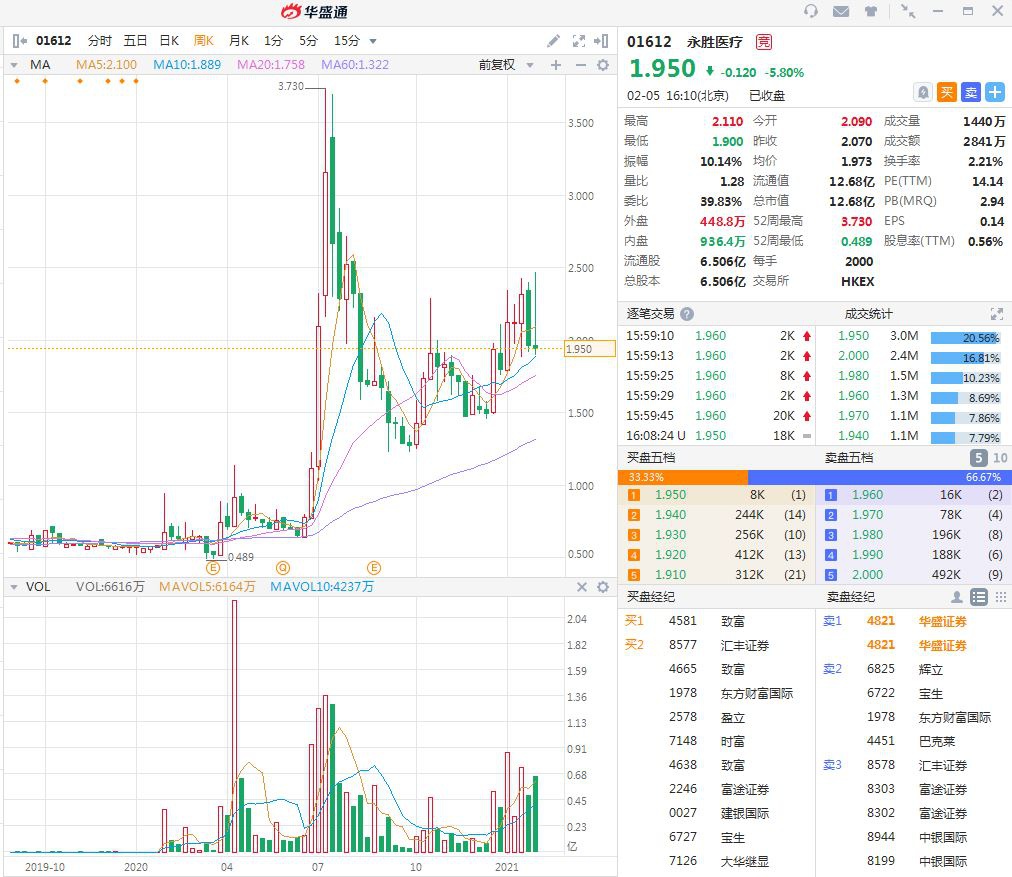Collapse the right quote panel
Screen dimensions: 1012x877
tap(602, 41)
